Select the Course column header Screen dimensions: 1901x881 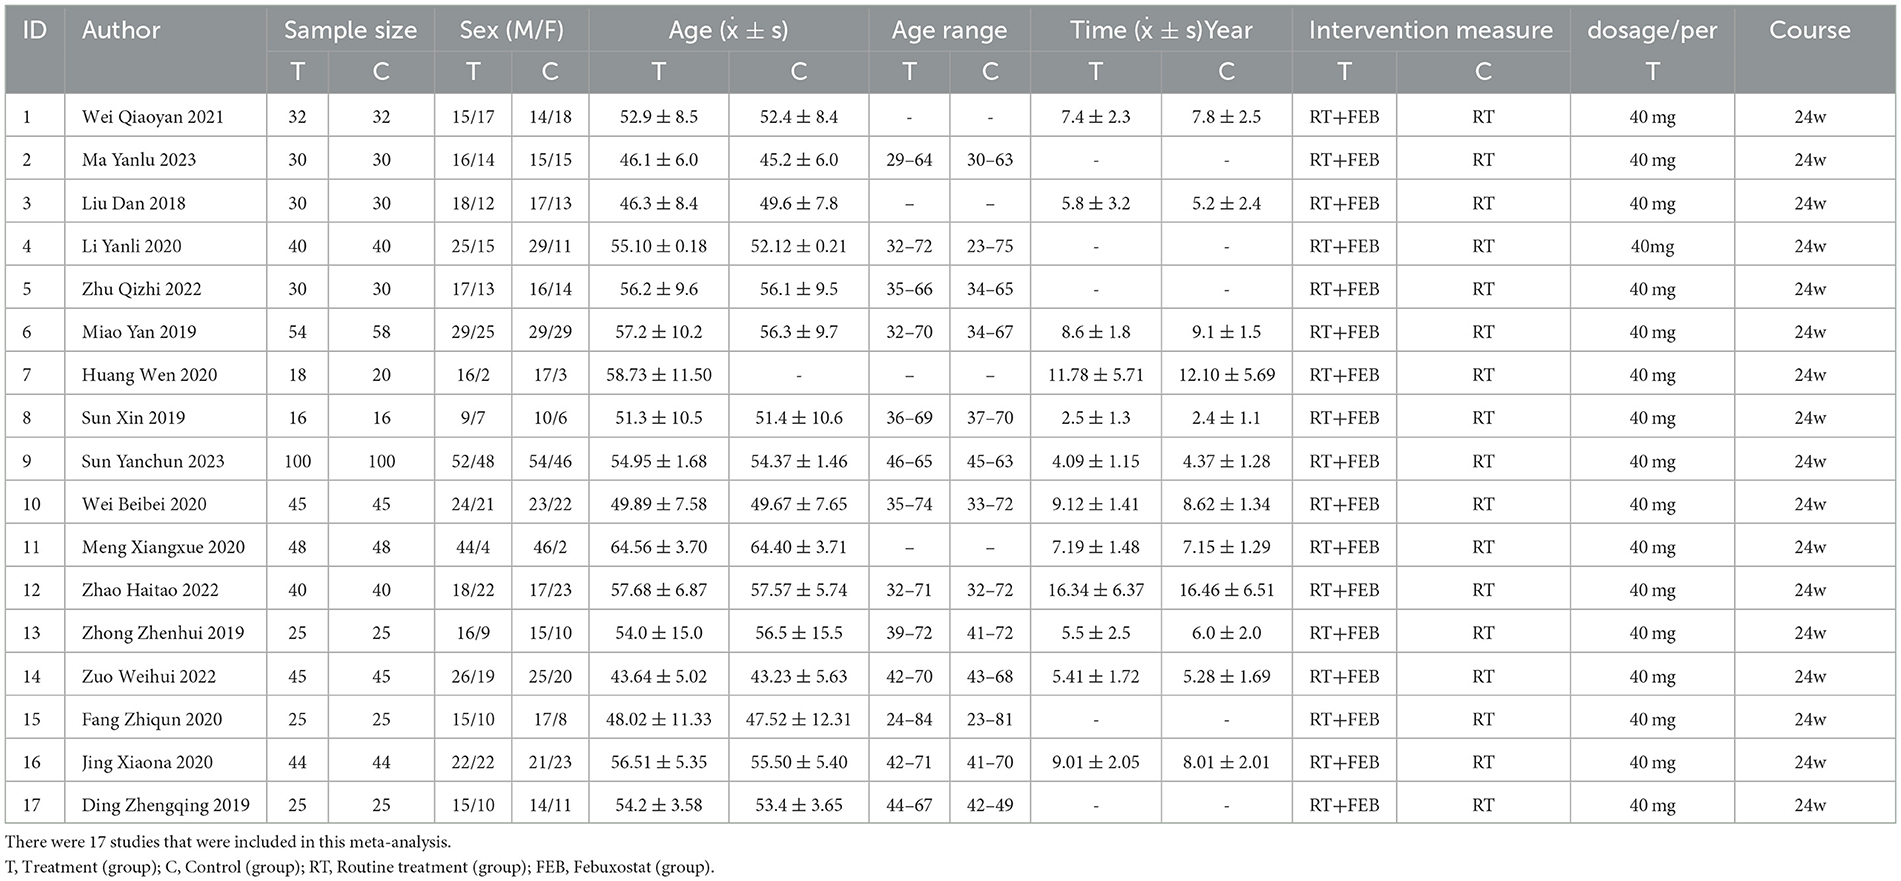pyautogui.click(x=1809, y=31)
